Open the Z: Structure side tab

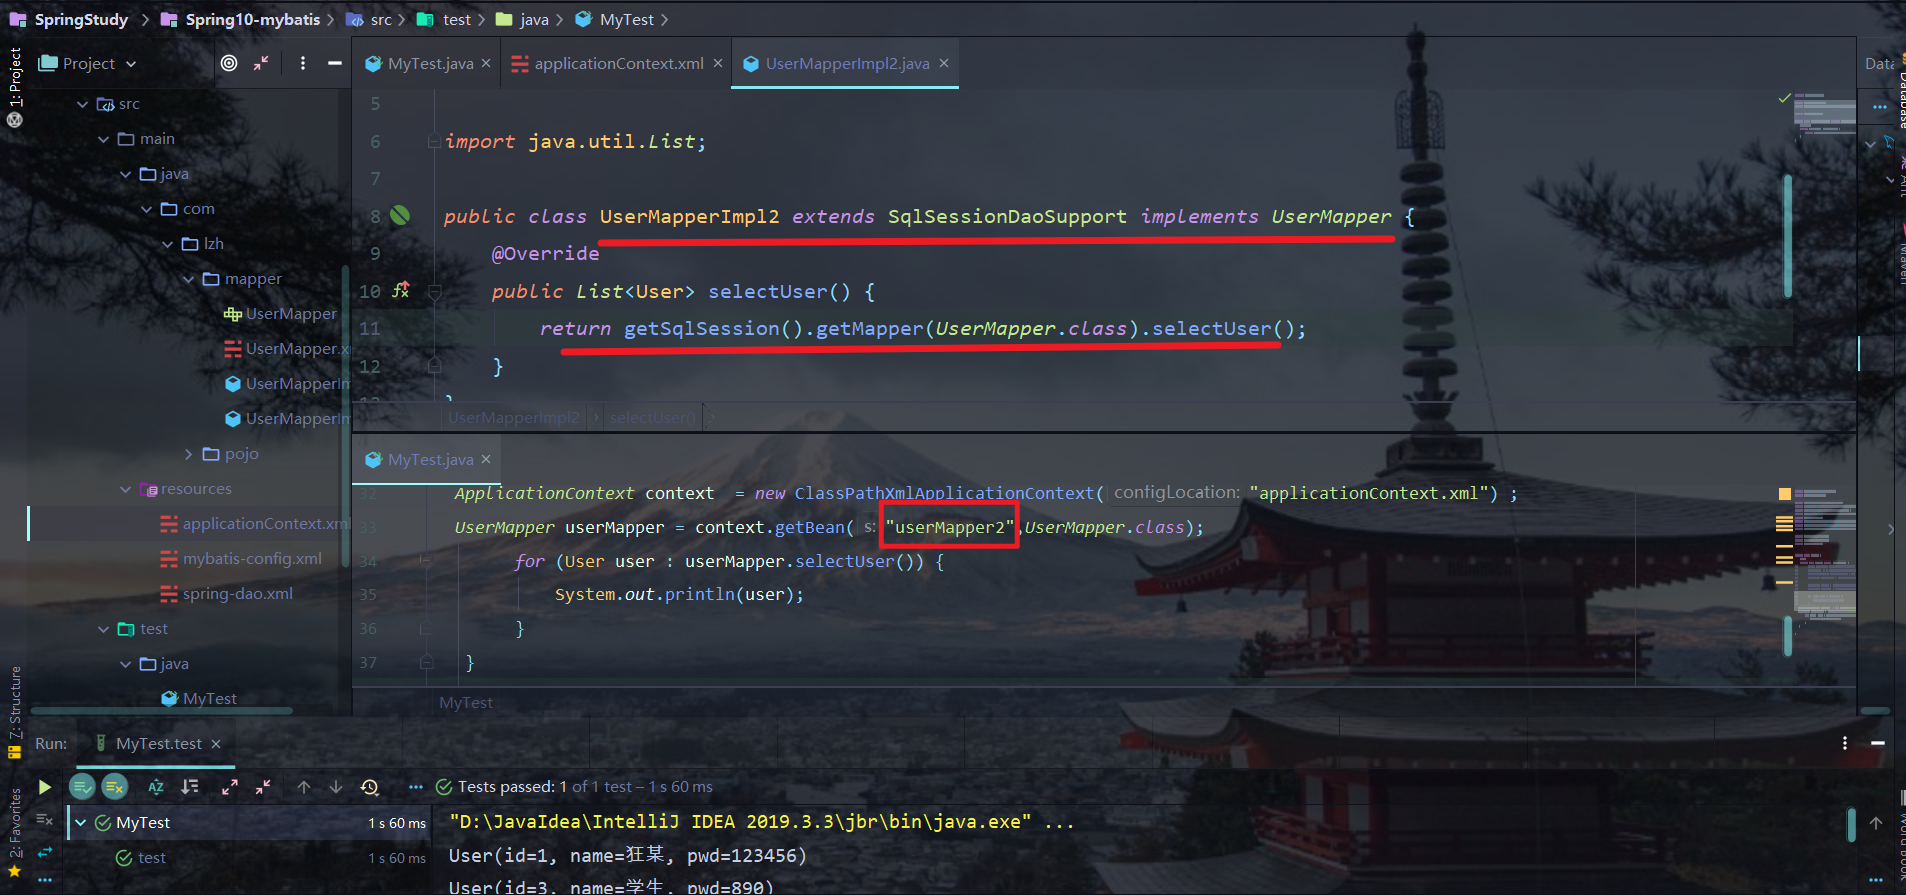[x=15, y=702]
